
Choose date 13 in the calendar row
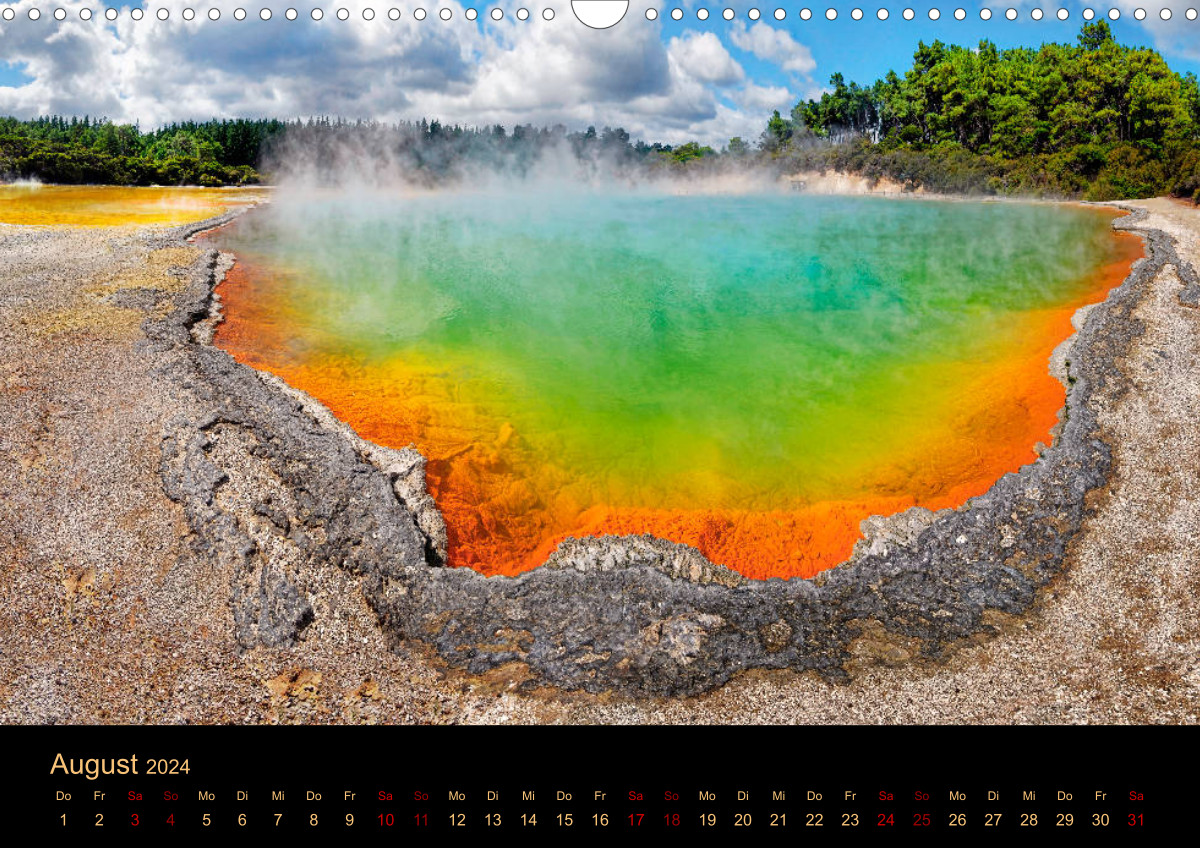click(492, 820)
